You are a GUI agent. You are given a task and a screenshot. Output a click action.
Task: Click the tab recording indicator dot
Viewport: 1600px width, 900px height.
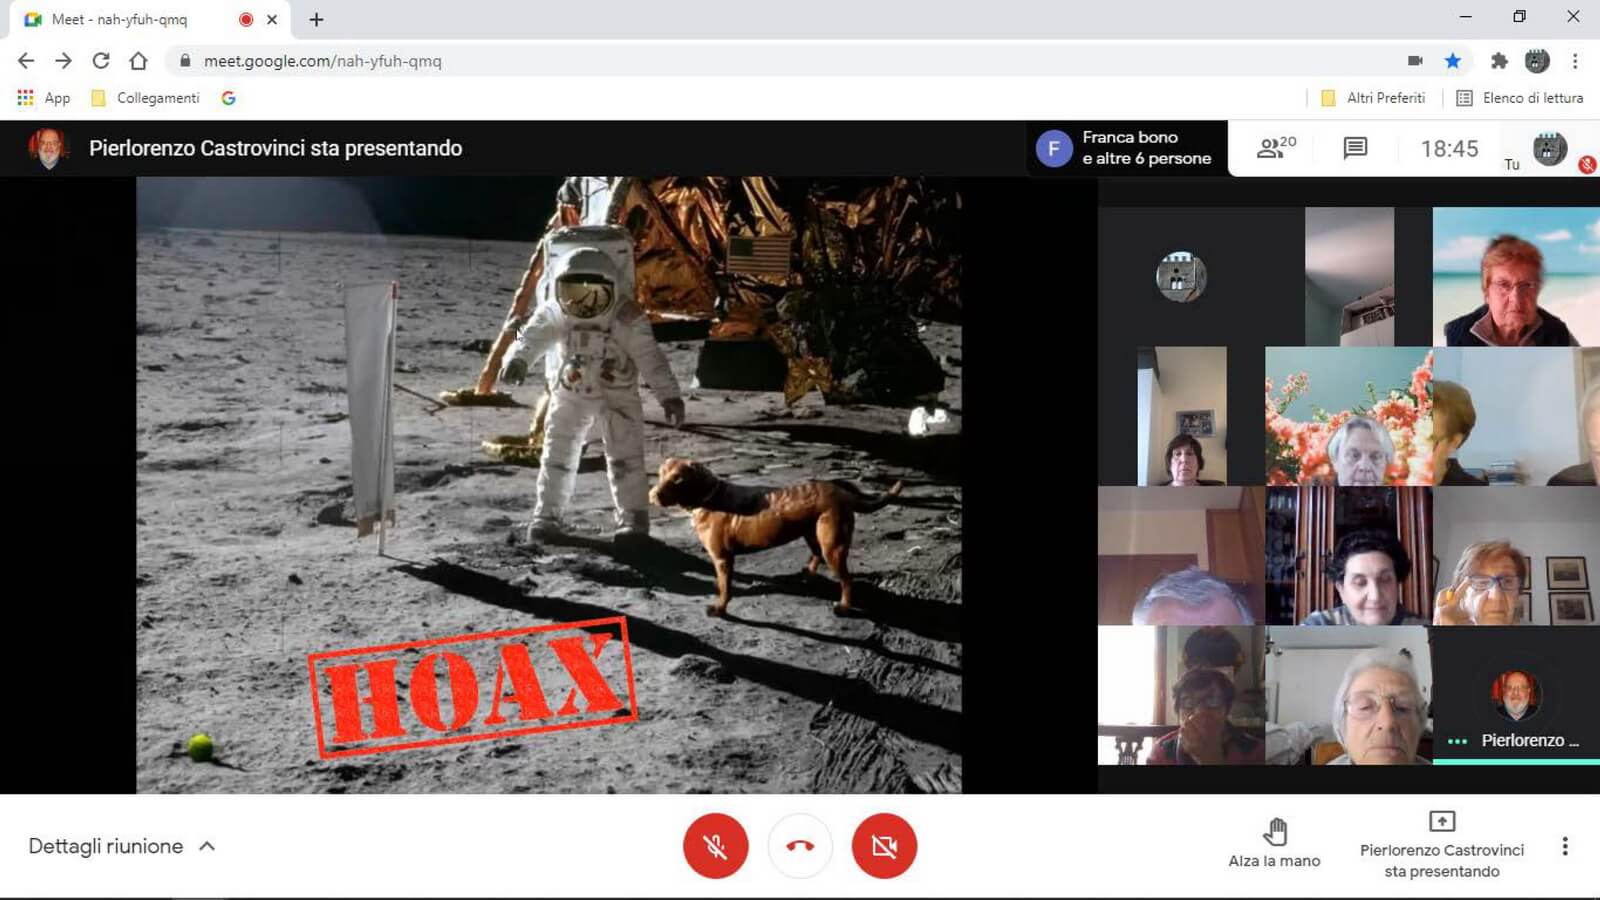pyautogui.click(x=246, y=19)
